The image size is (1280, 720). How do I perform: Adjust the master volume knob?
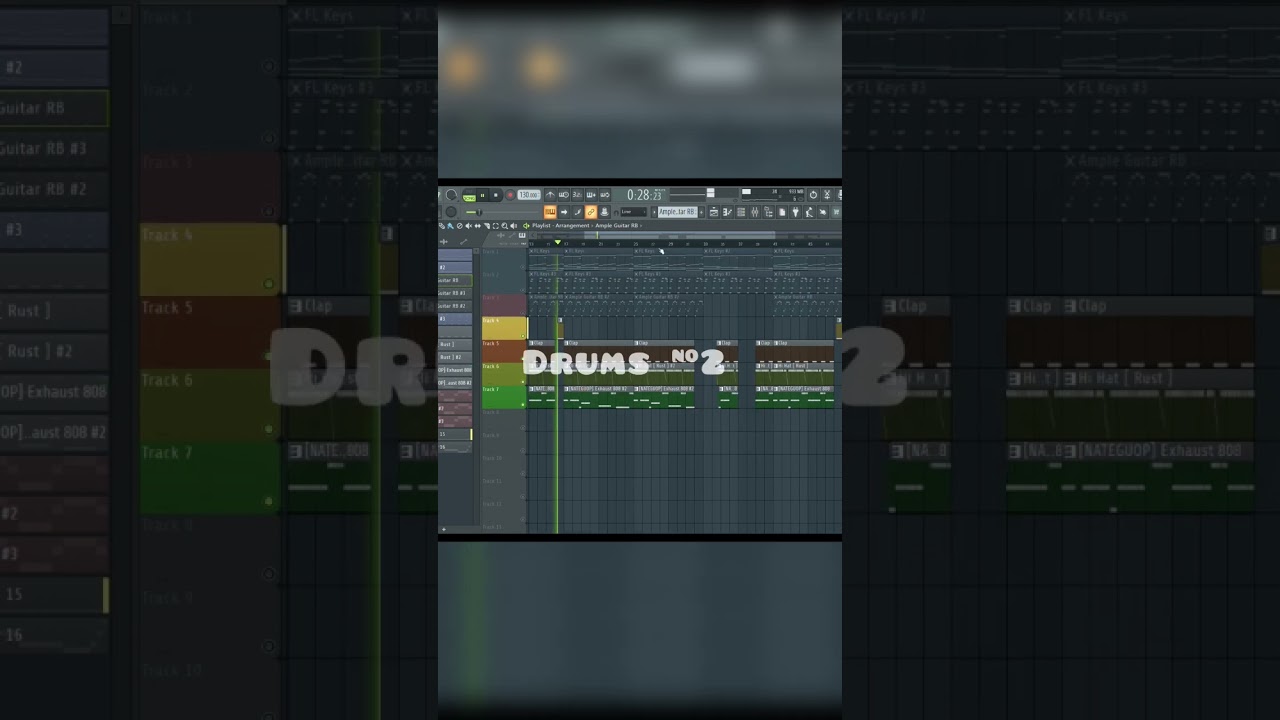pos(451,195)
